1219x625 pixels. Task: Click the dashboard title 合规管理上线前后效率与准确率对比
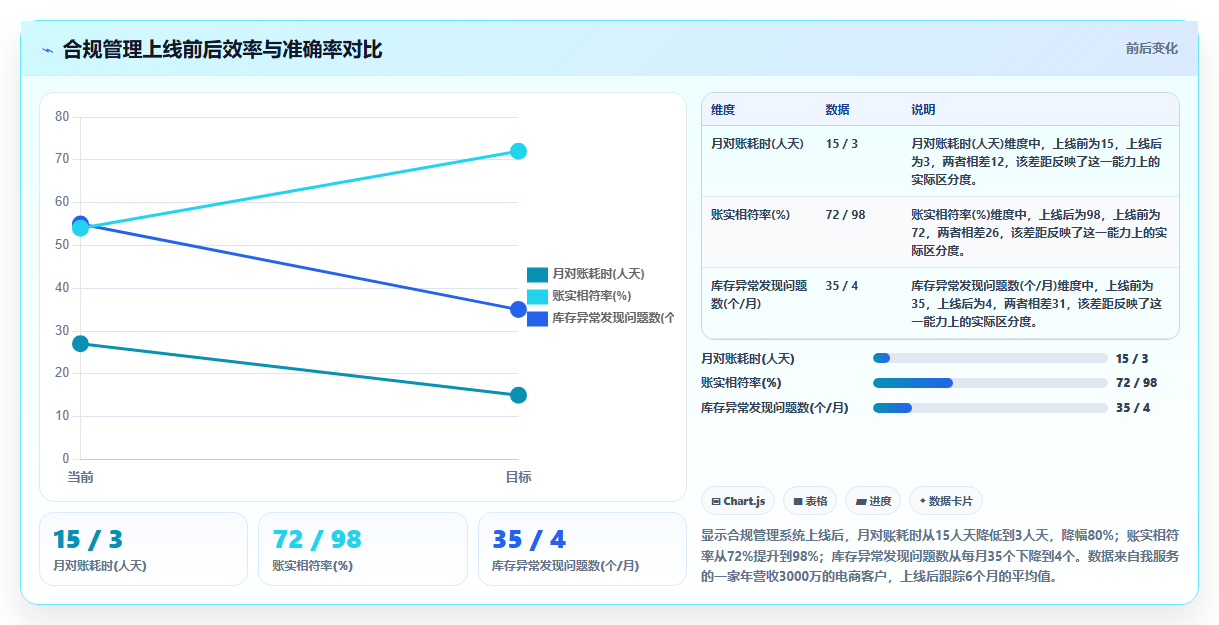click(x=222, y=49)
